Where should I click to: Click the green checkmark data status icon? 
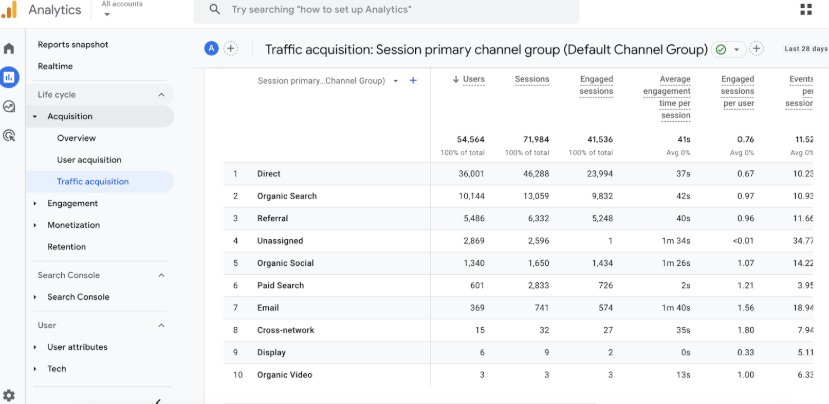click(x=721, y=49)
